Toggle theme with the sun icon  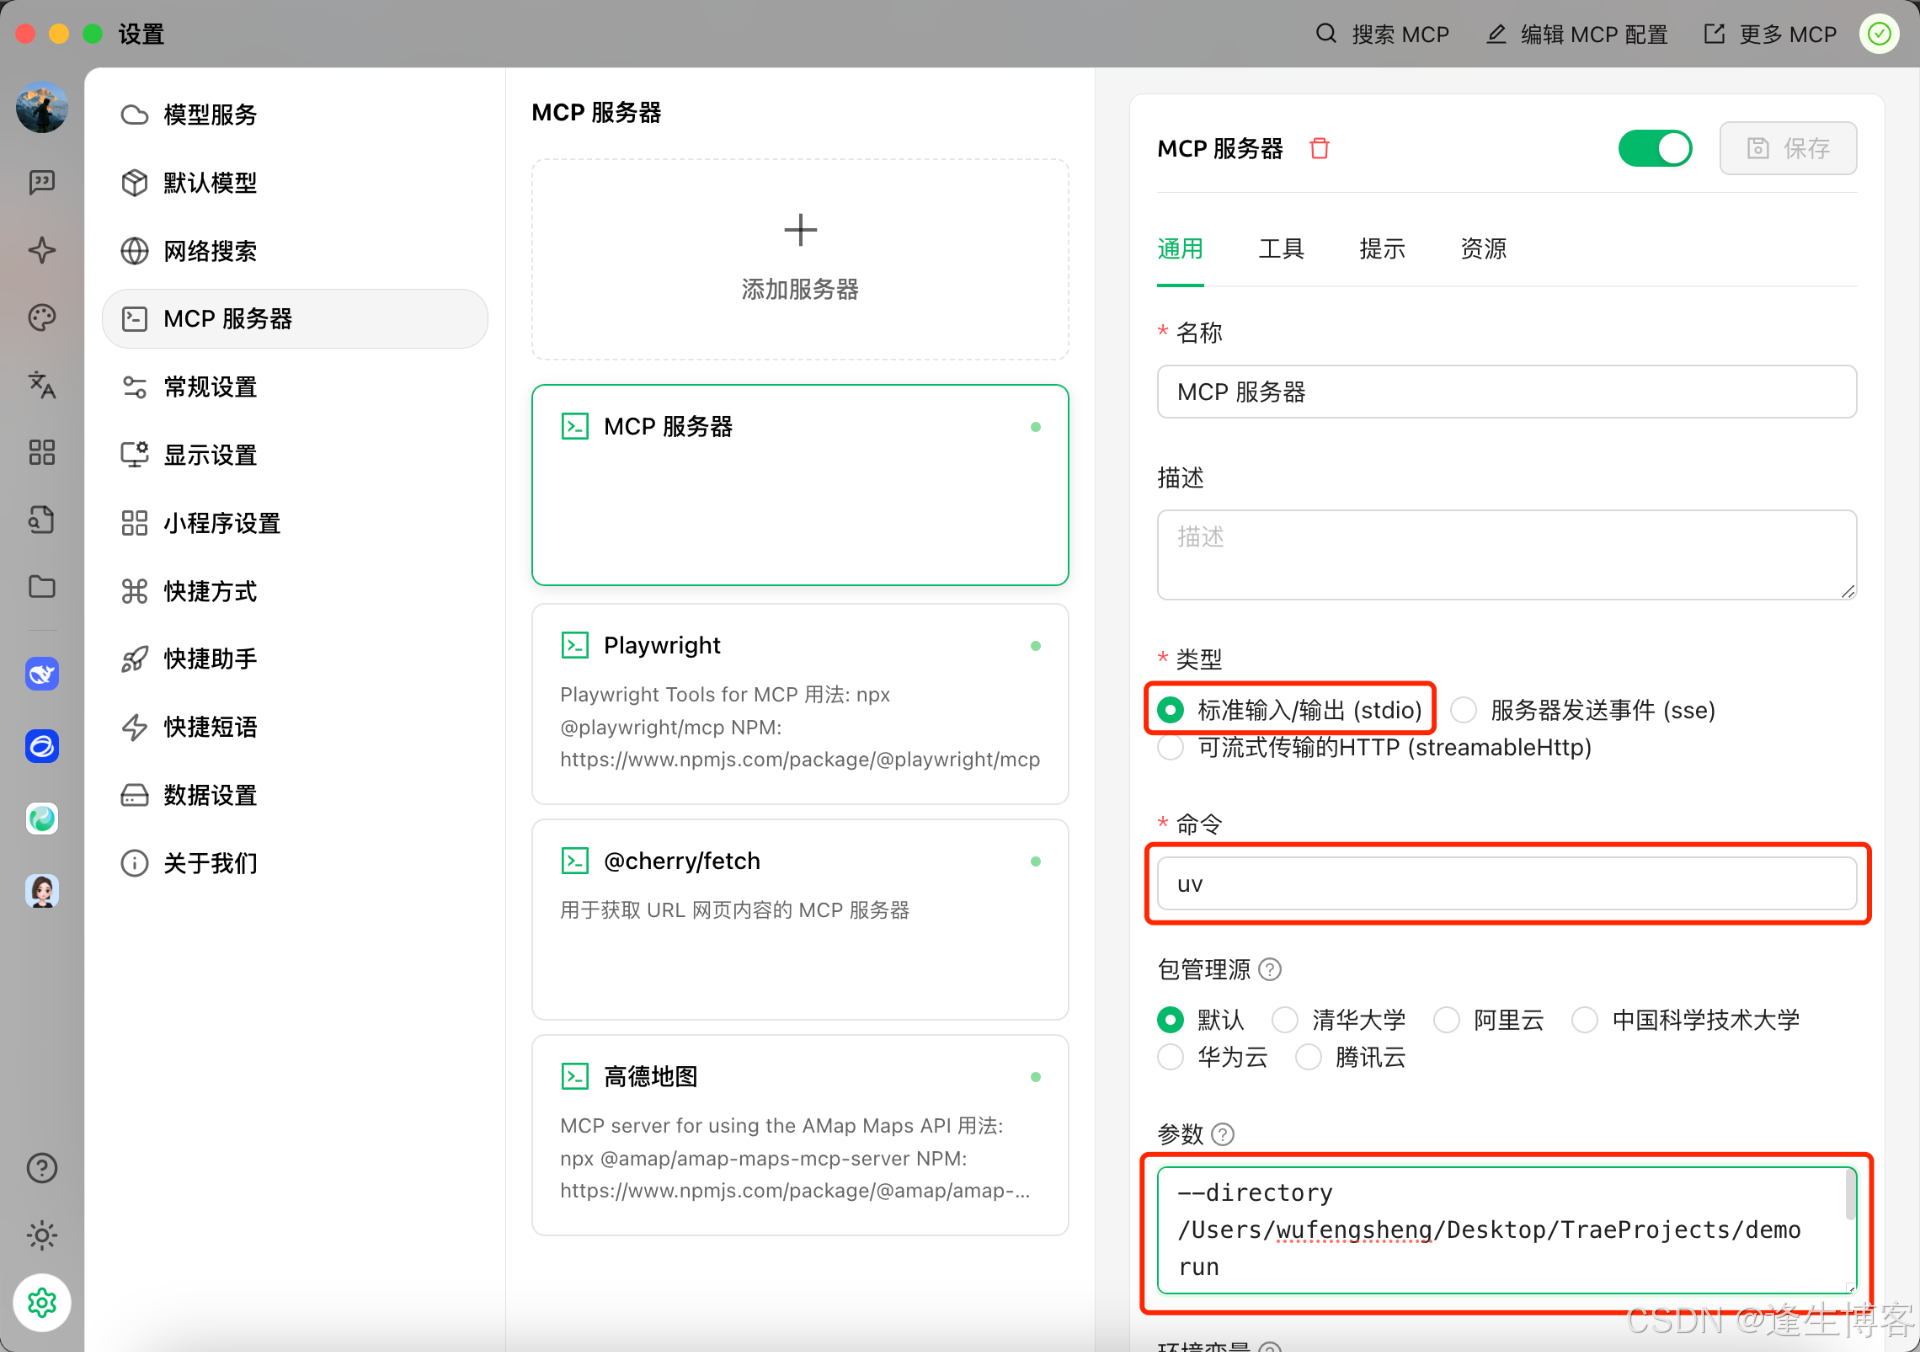(42, 1236)
